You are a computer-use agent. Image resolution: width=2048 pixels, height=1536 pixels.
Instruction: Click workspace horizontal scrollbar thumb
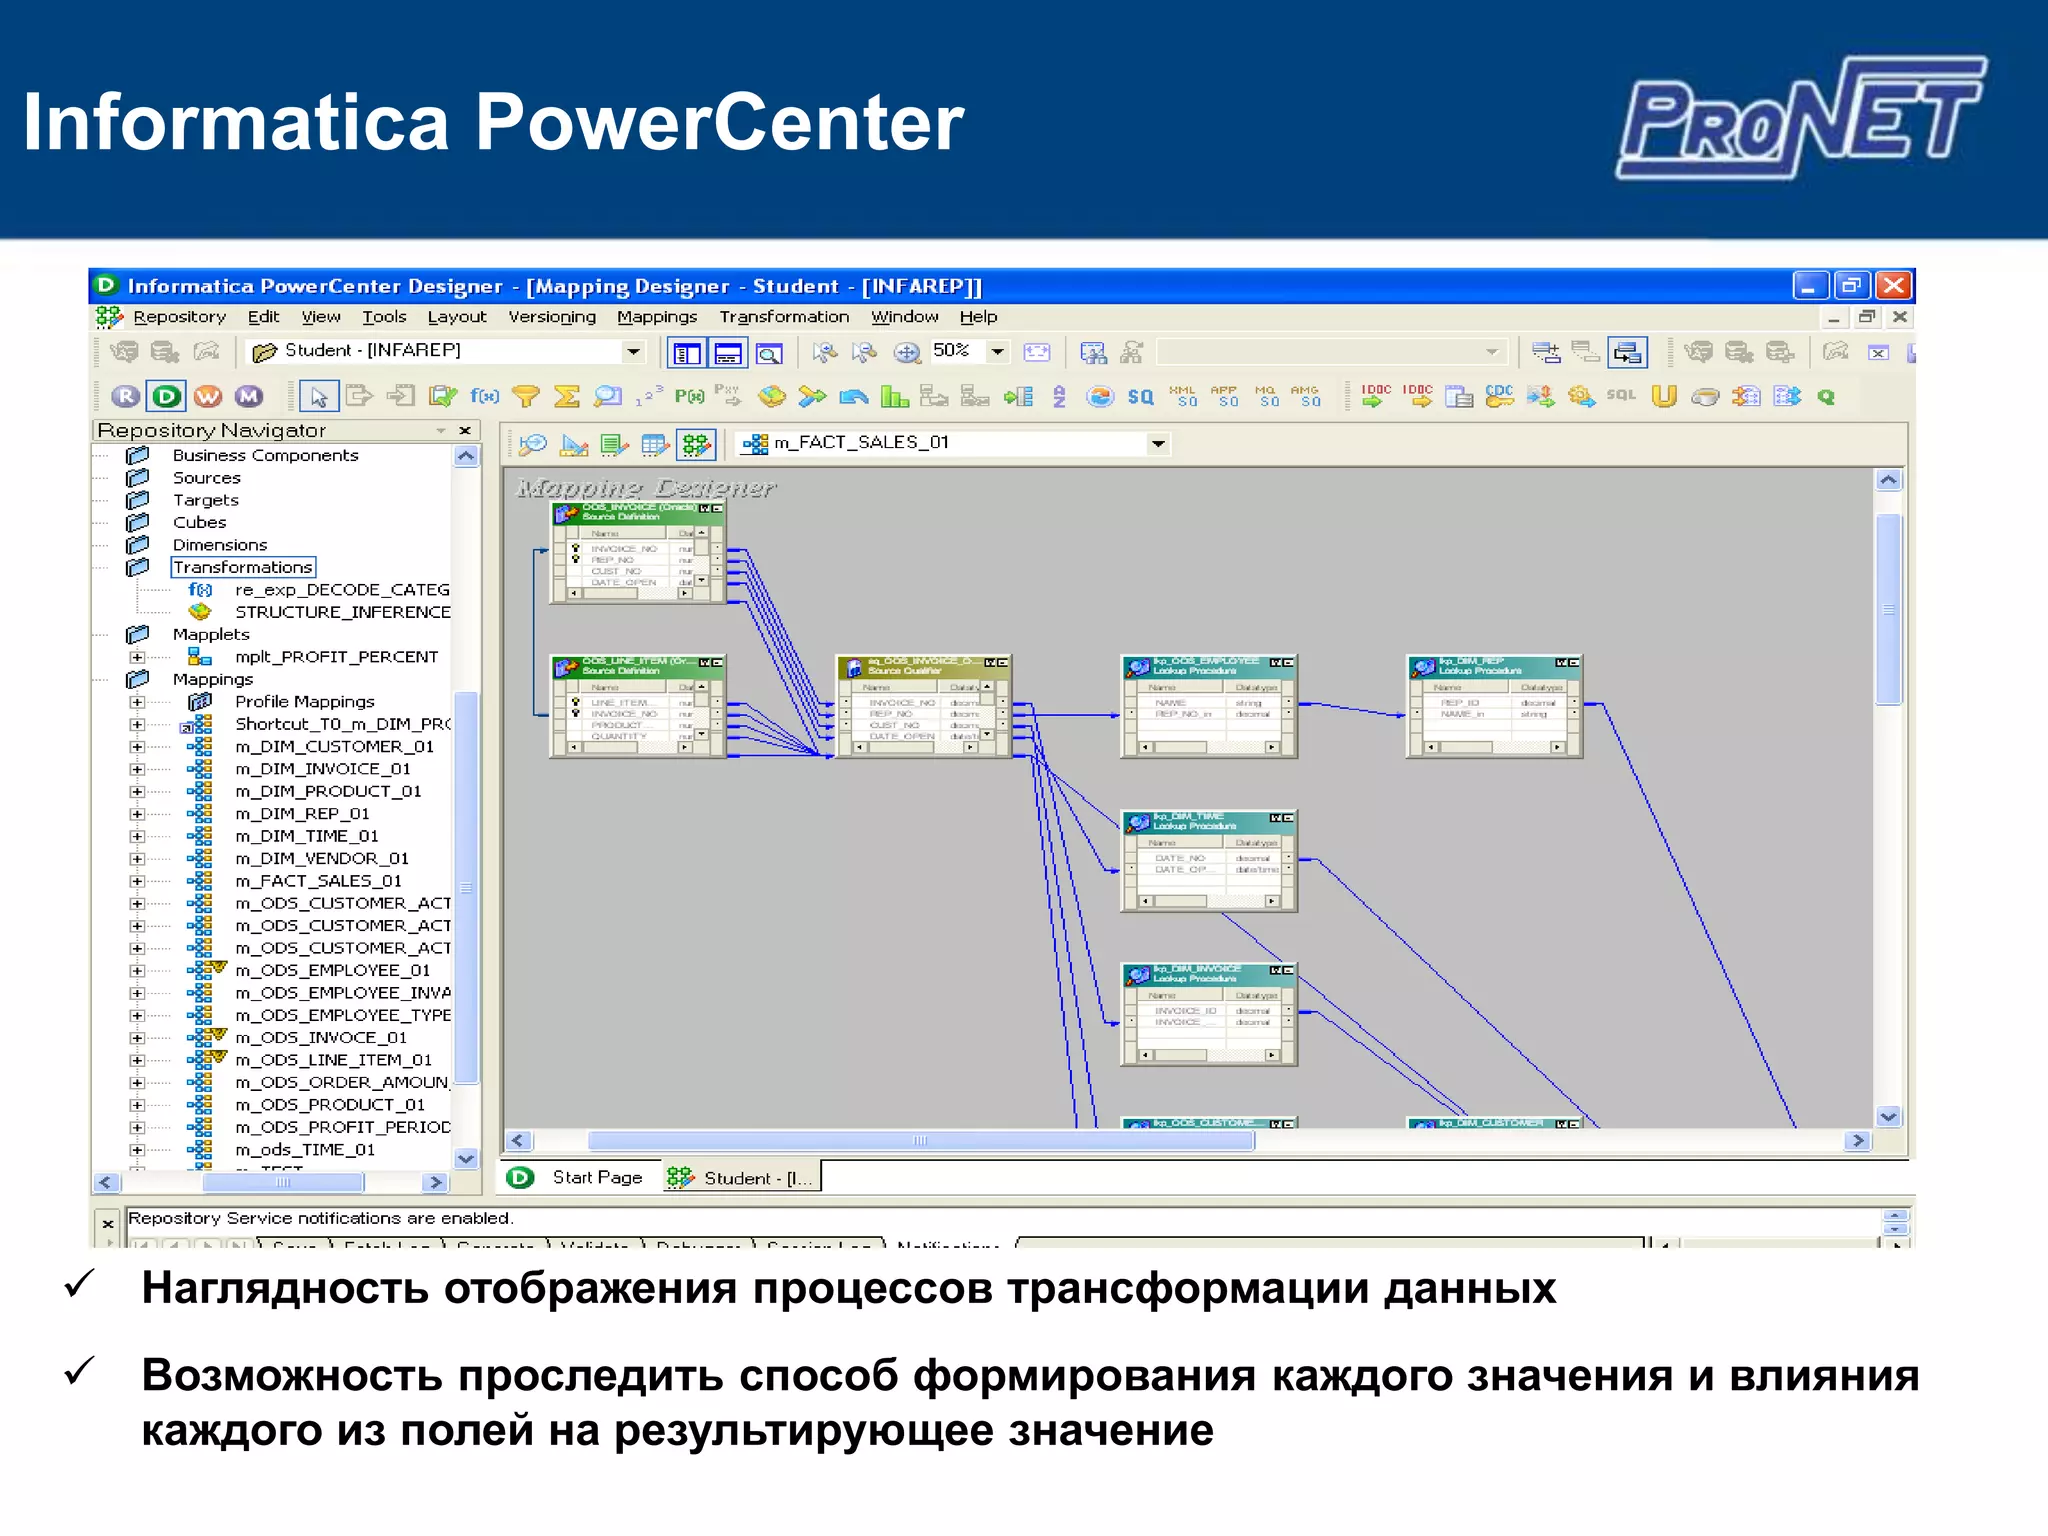pos(921,1140)
